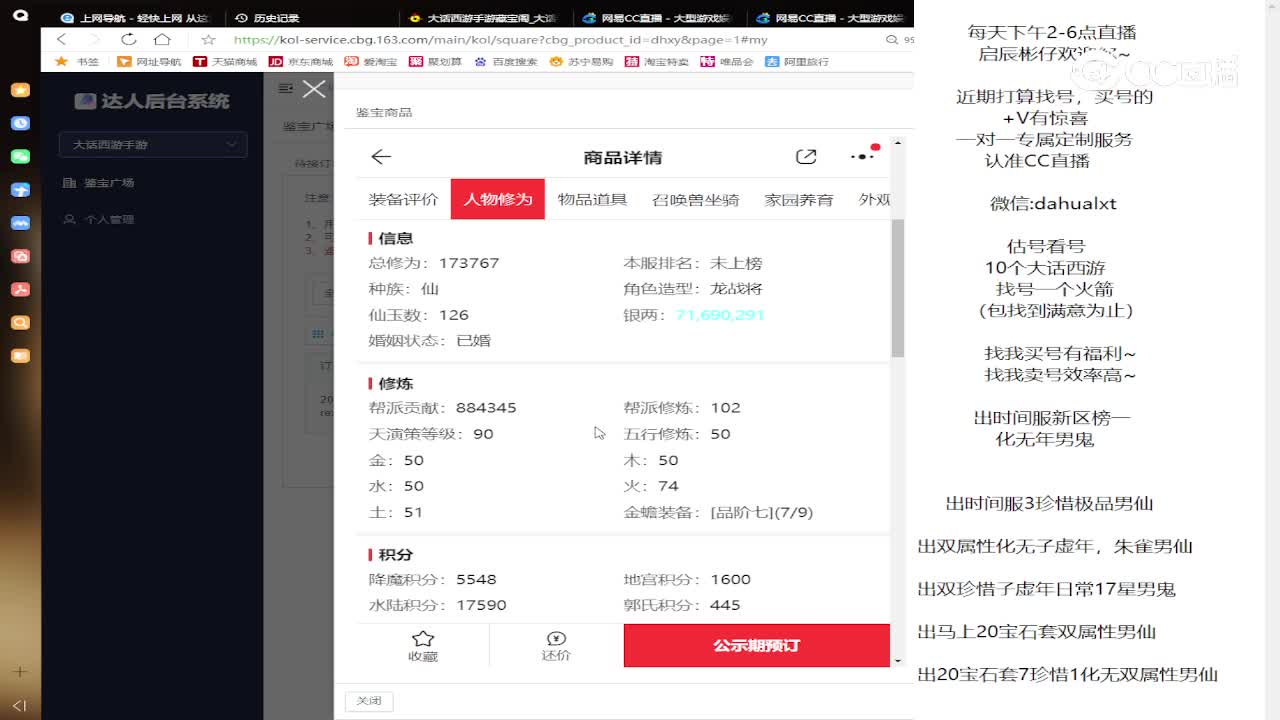This screenshot has height=720, width=1280.
Task: Click the 关闭 button below the panel
Action: pos(369,701)
